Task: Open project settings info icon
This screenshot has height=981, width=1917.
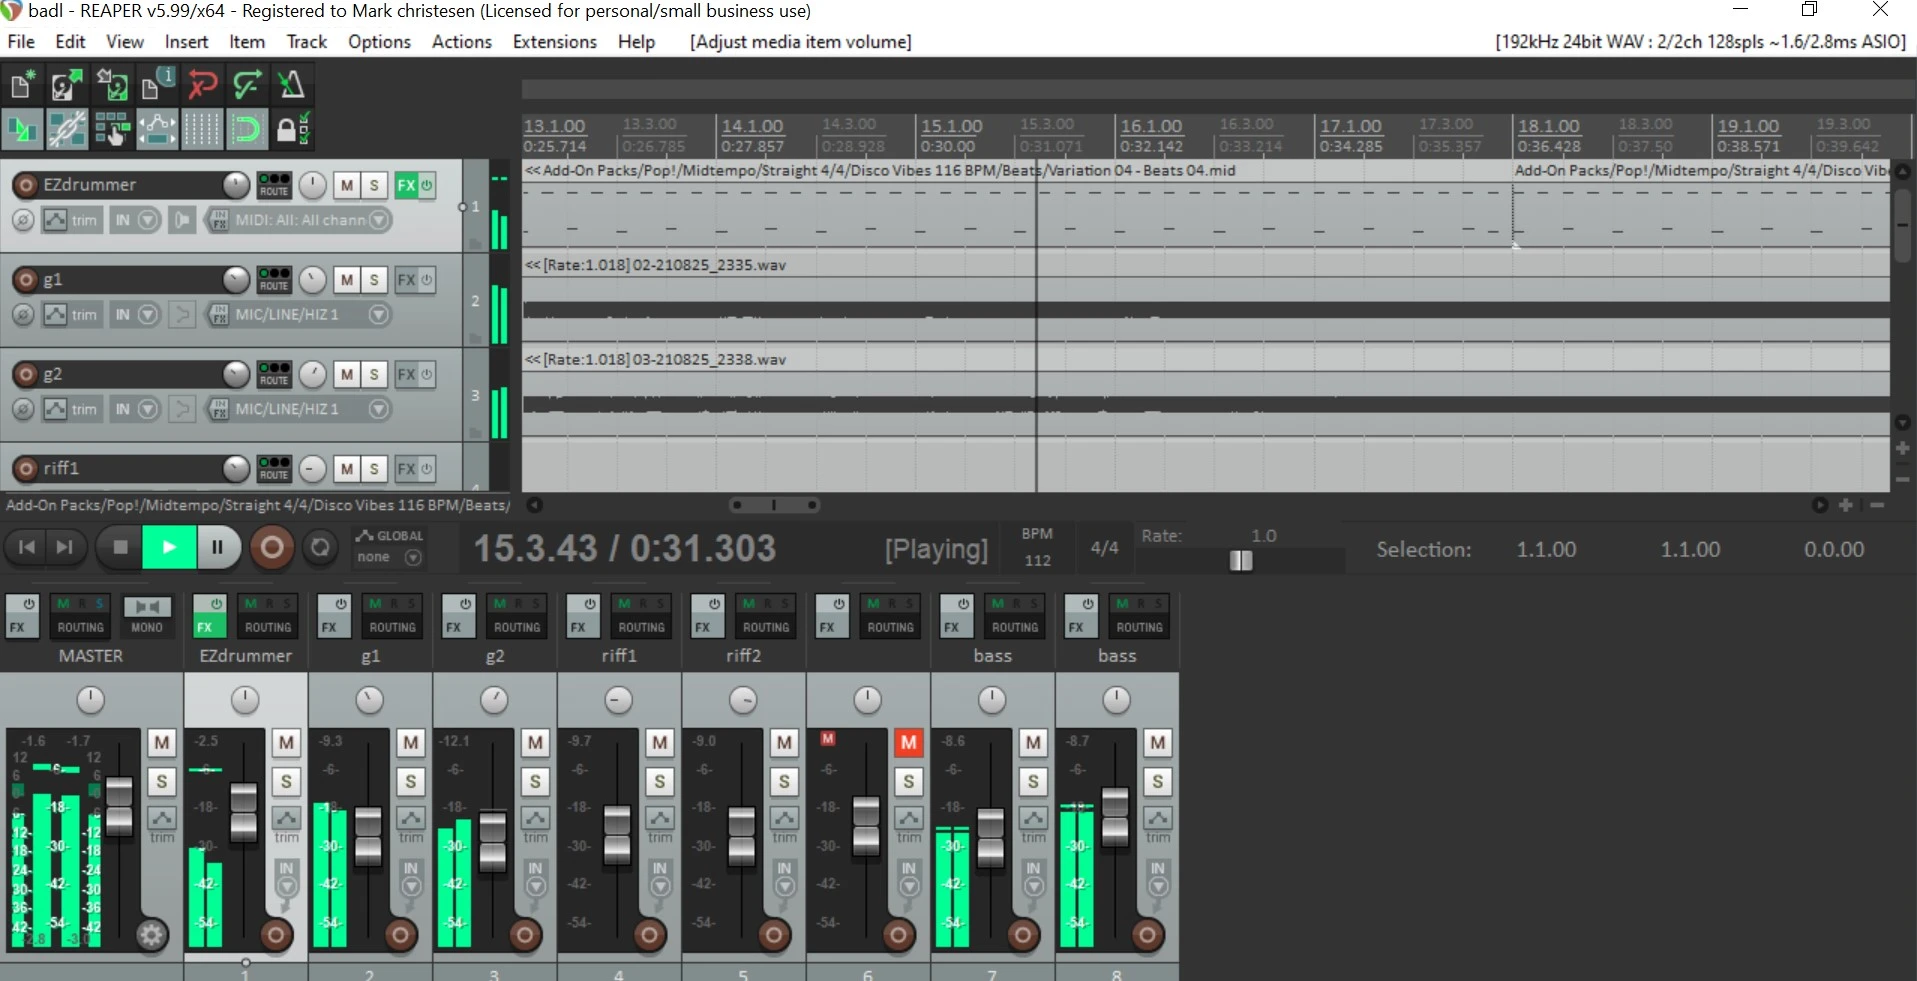Action: [157, 84]
